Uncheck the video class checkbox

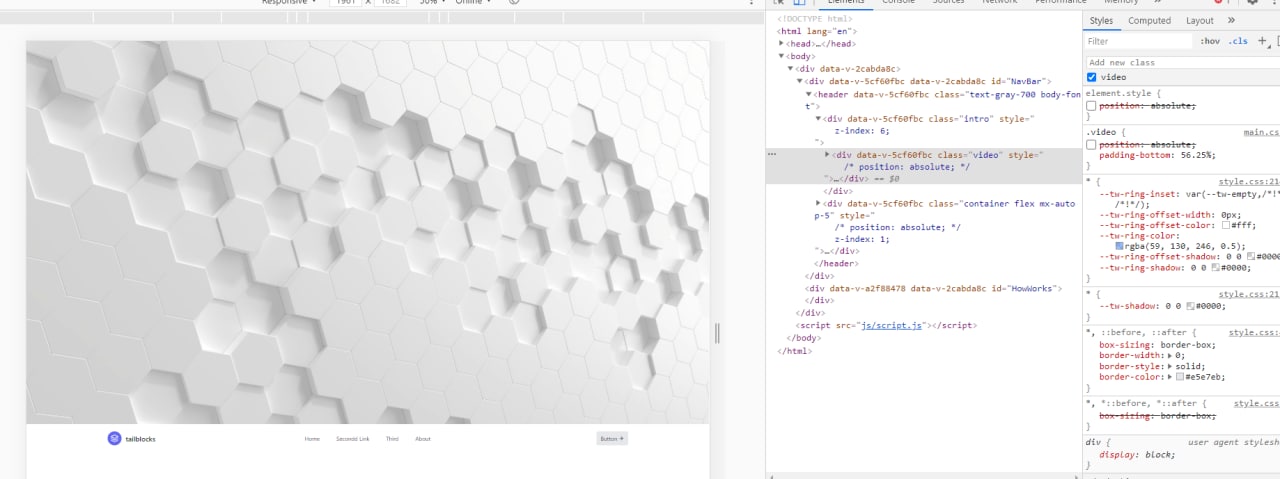tap(1092, 77)
